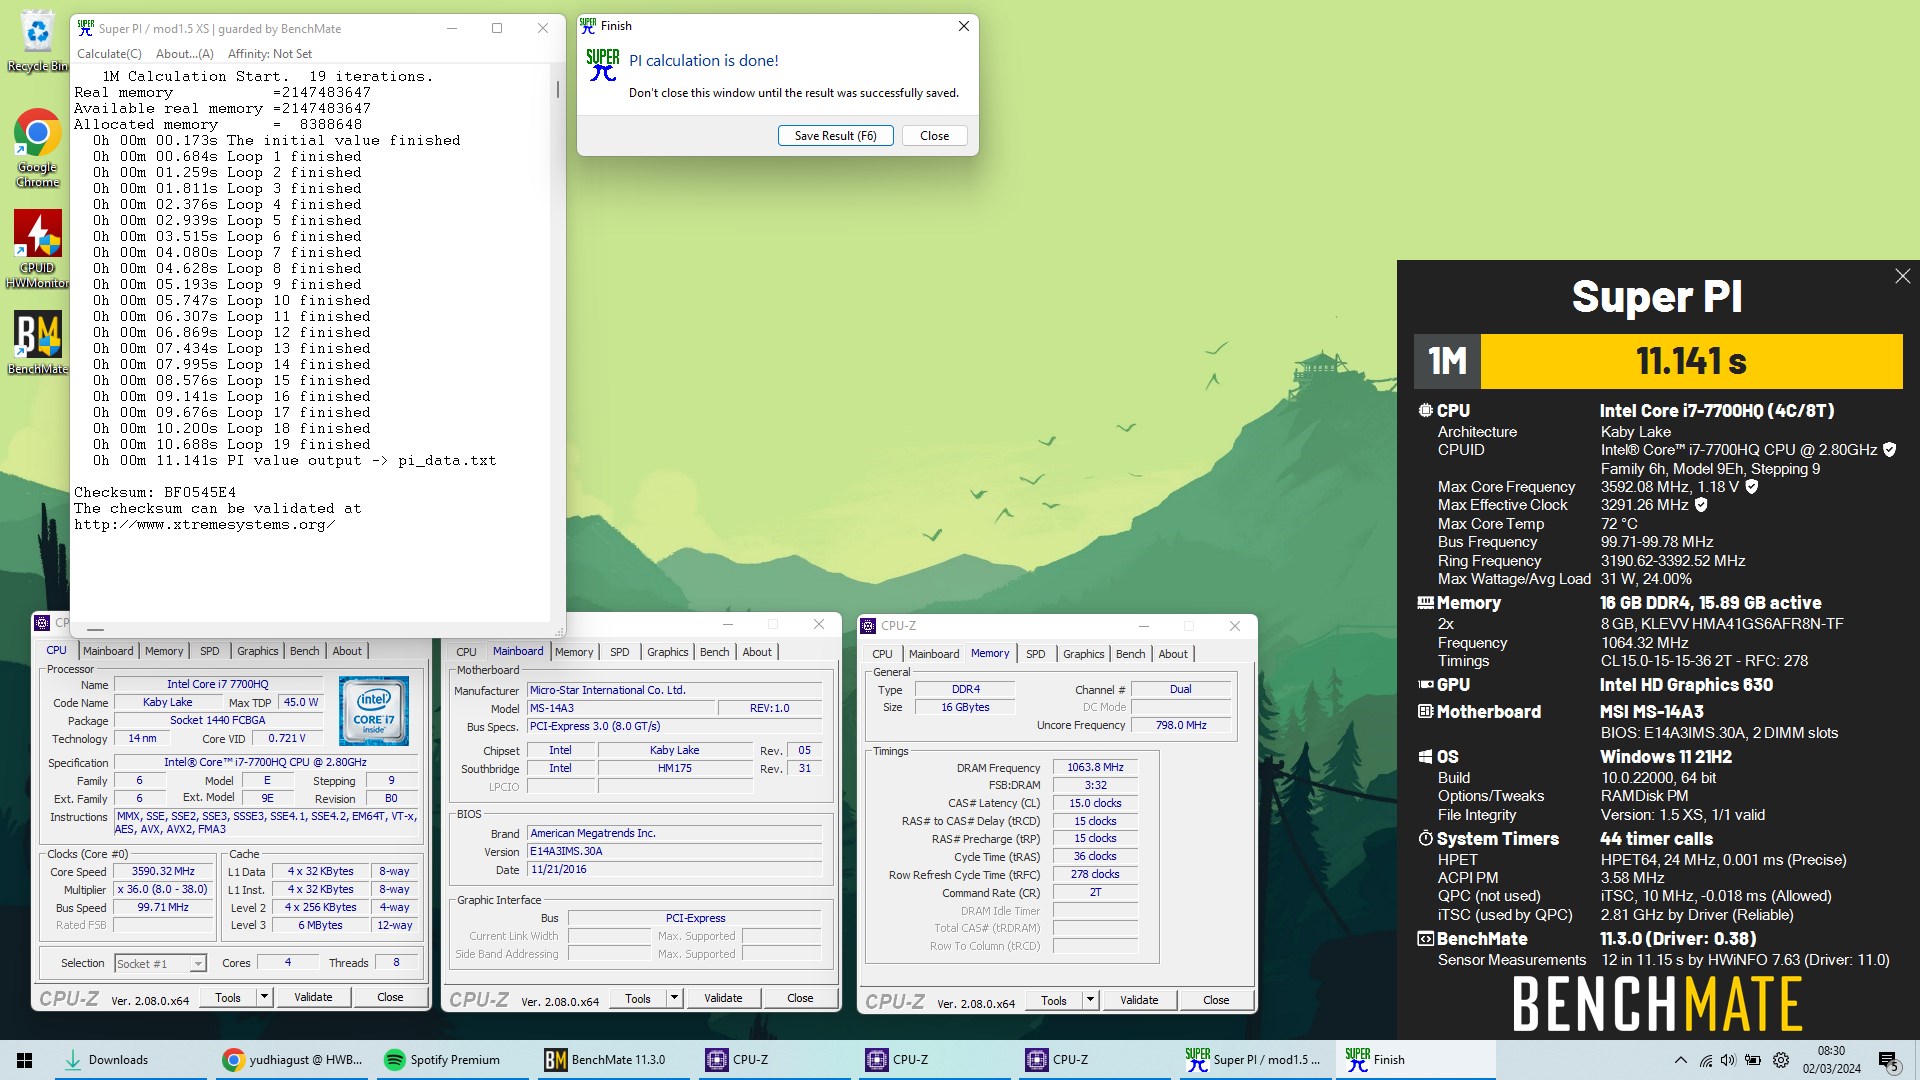Click Tools button in left CPU-Z window
This screenshot has width=1920, height=1080.
point(228,997)
